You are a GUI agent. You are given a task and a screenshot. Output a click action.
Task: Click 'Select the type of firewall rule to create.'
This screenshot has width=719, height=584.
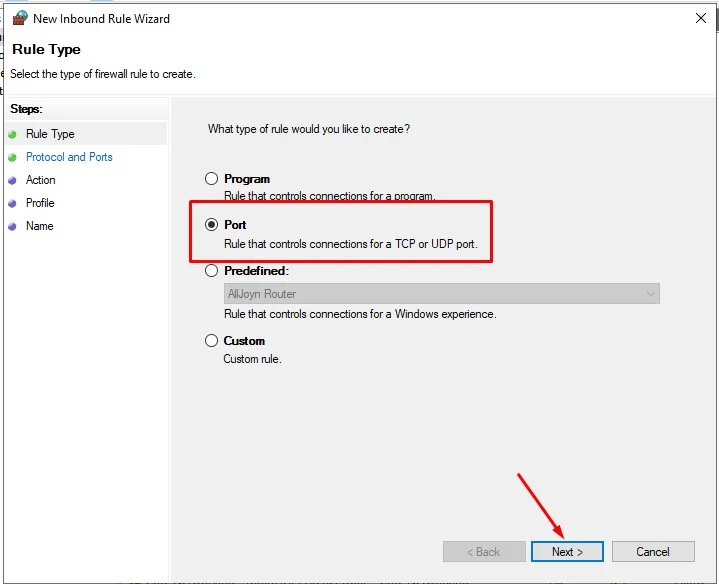(x=103, y=74)
